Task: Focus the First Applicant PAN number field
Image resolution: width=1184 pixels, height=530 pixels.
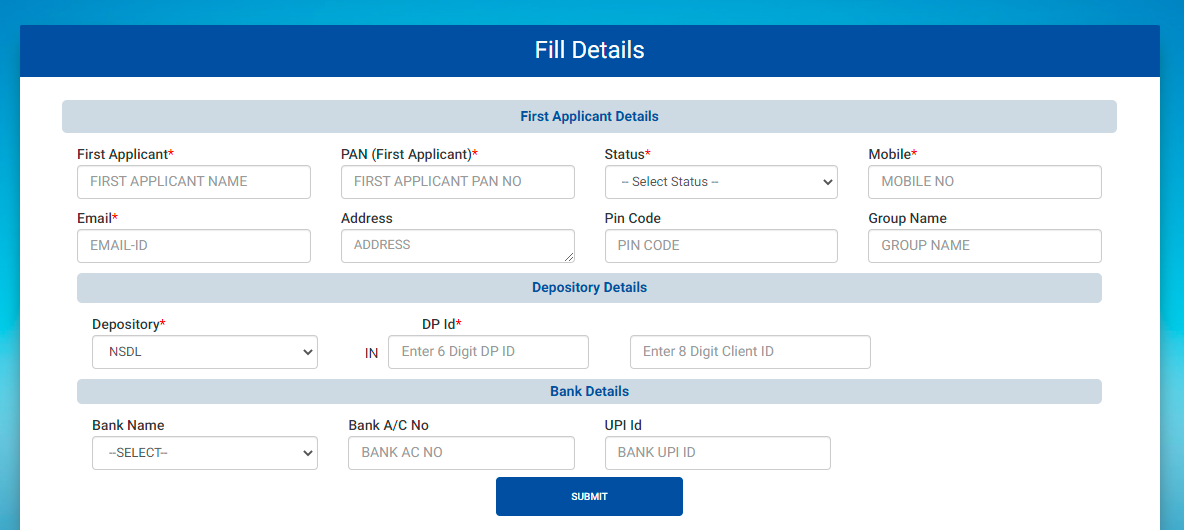Action: [x=457, y=182]
